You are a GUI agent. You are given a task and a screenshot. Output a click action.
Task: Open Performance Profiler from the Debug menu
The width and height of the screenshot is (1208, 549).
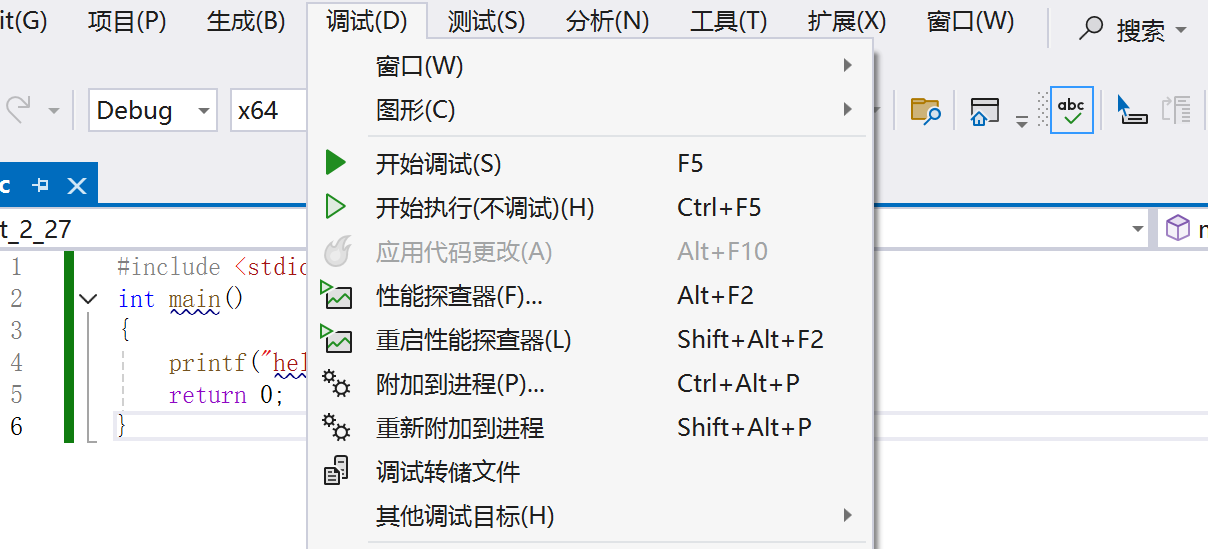pyautogui.click(x=459, y=296)
